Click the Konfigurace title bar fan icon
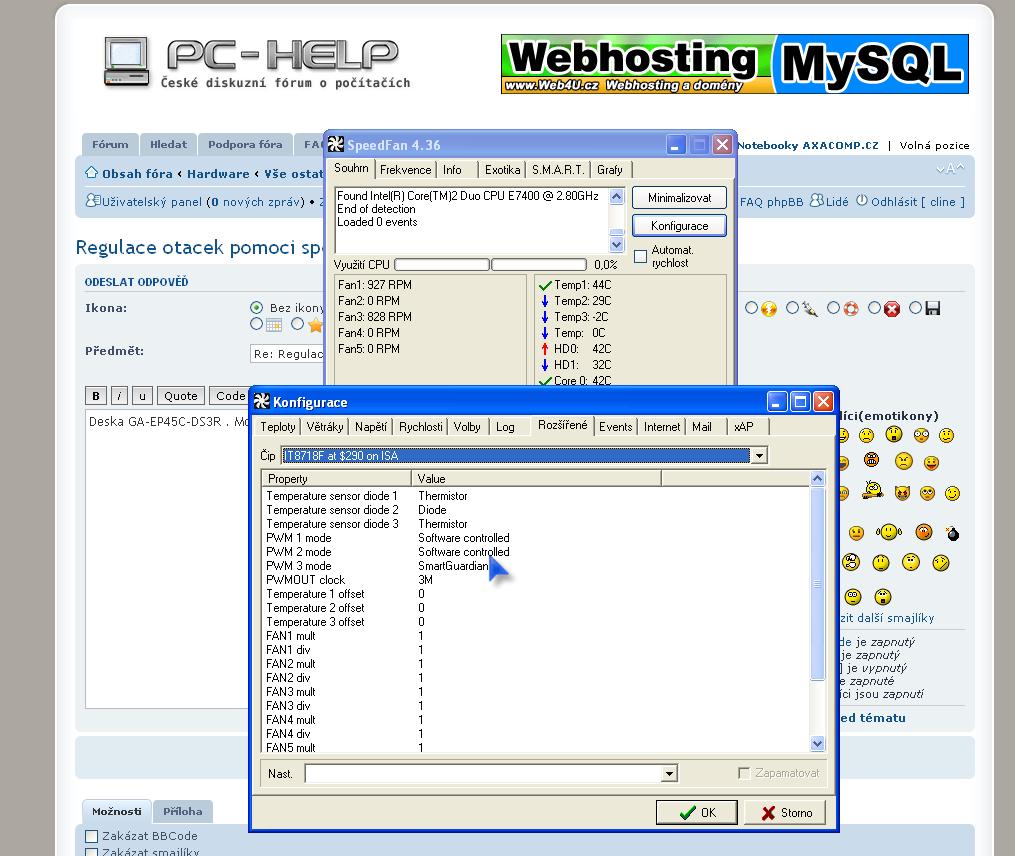This screenshot has height=856, width=1015. pos(262,401)
